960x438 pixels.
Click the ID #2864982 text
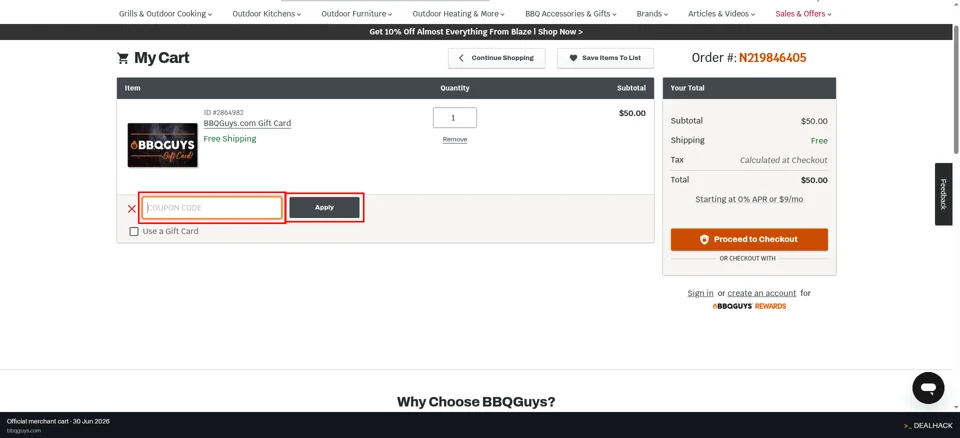(223, 113)
